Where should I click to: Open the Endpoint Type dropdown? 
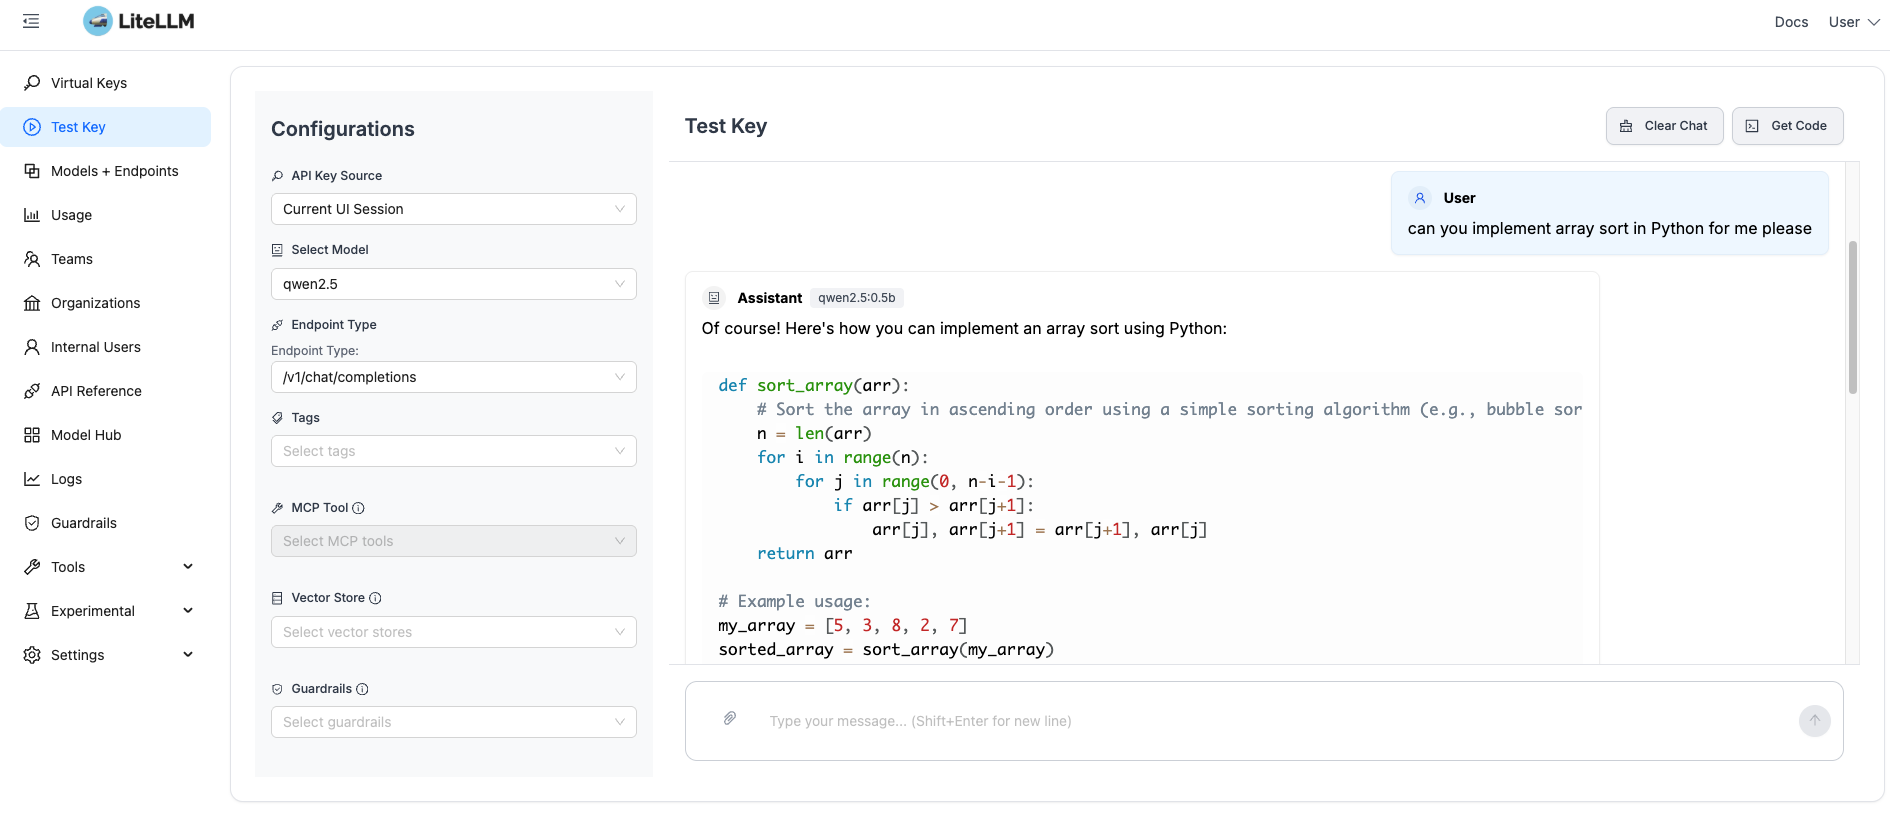click(453, 377)
